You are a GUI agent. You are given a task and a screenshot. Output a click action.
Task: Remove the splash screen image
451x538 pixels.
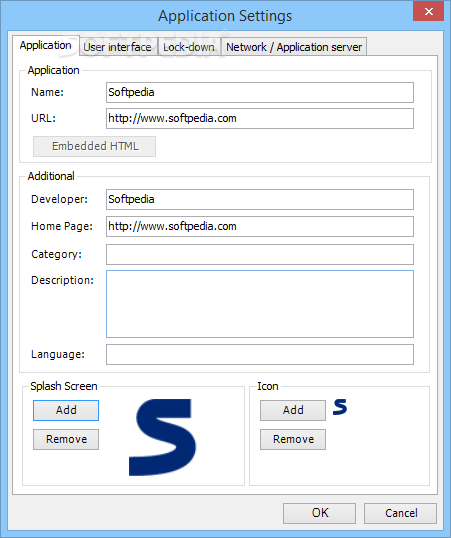point(66,439)
